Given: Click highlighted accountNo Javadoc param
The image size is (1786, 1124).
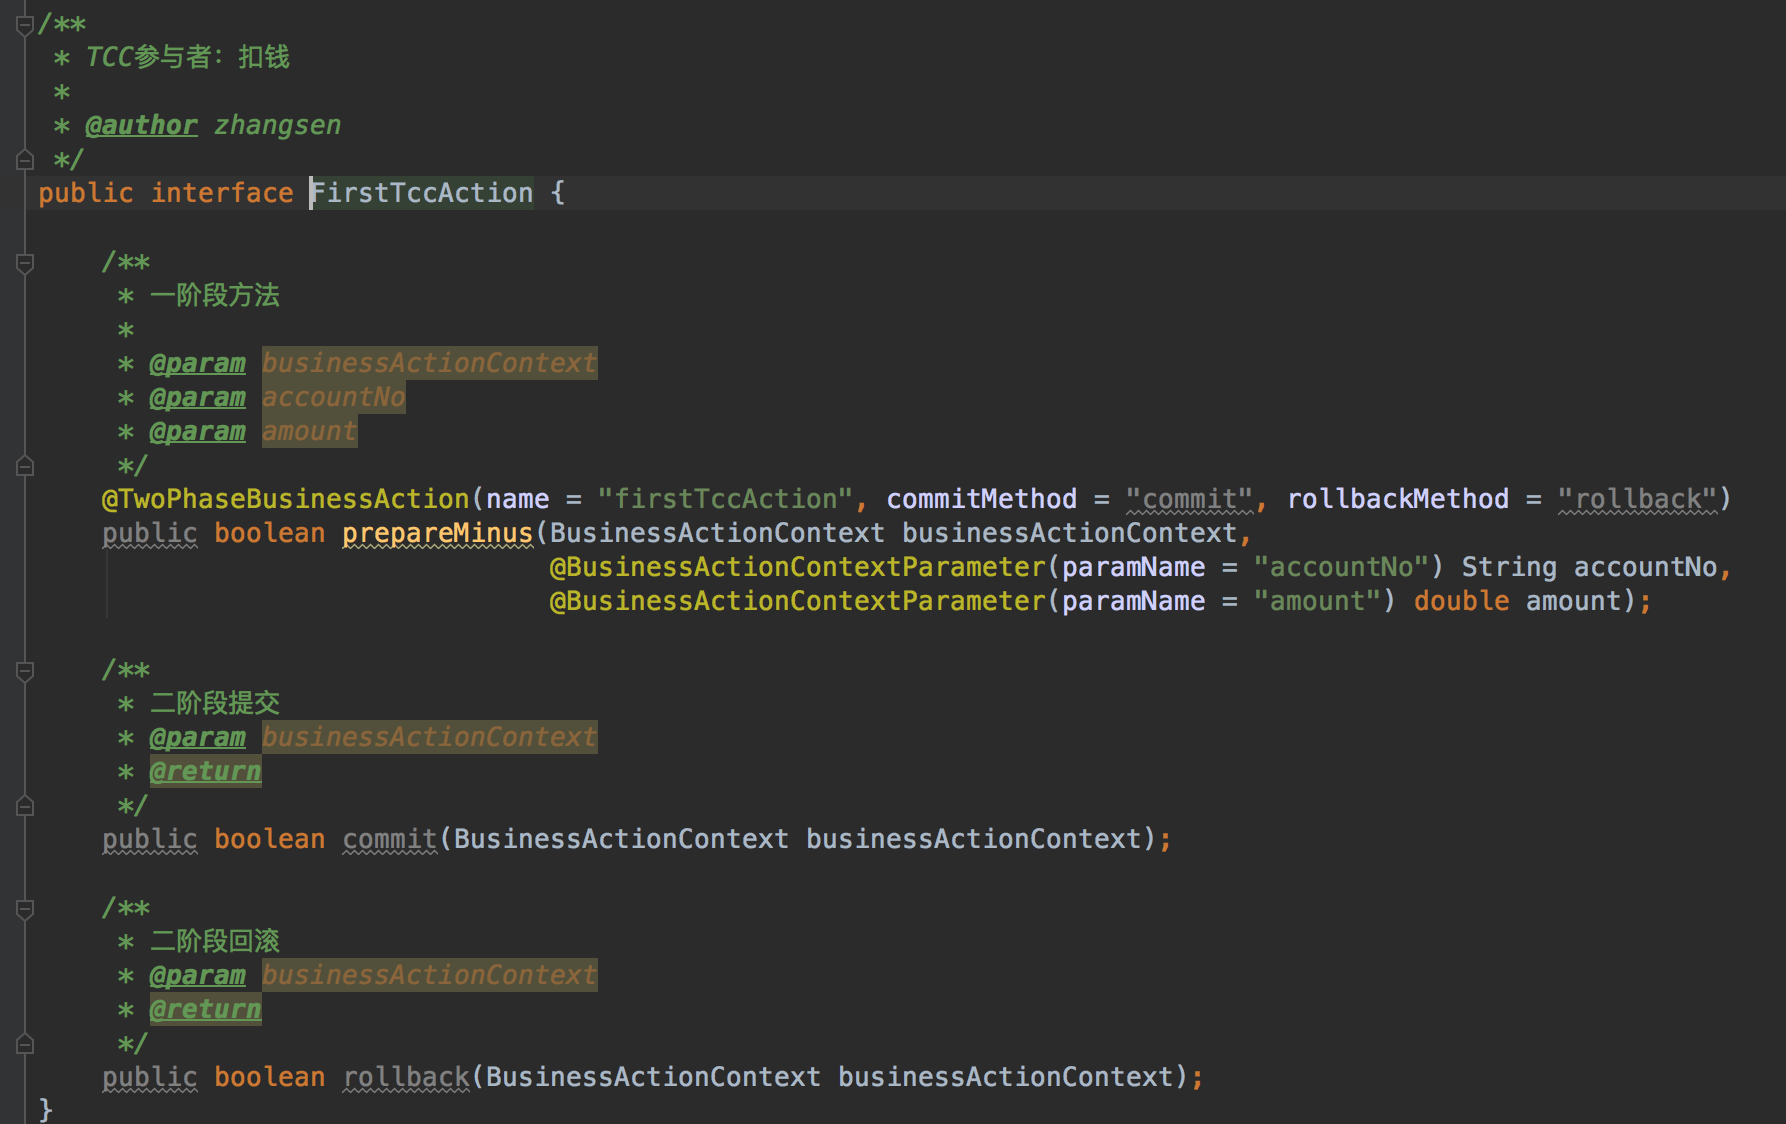Looking at the screenshot, I should coord(334,397).
